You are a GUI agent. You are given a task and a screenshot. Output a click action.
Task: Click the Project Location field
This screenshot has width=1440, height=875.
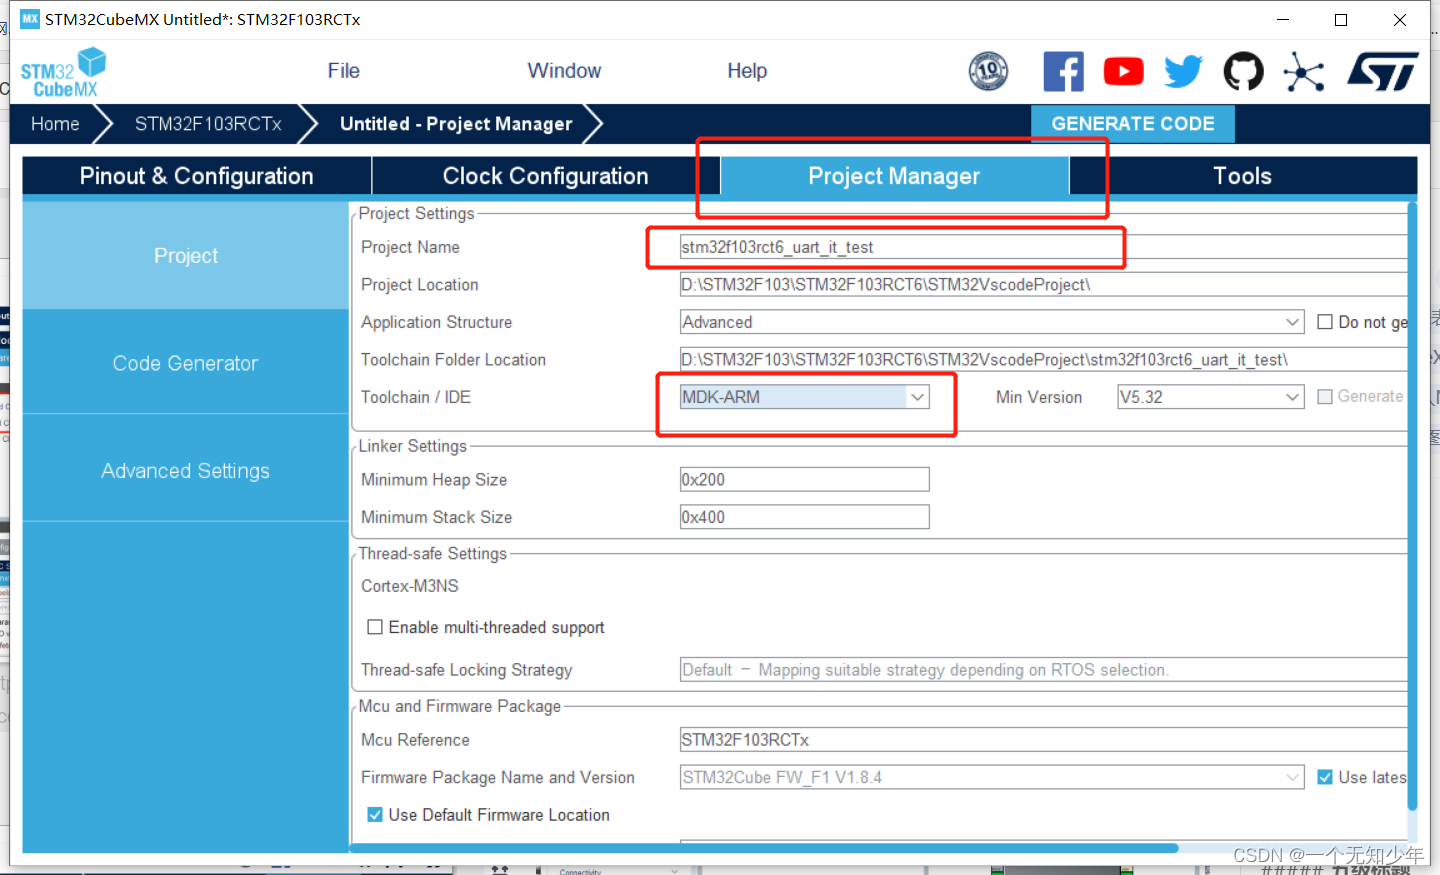pos(1043,285)
